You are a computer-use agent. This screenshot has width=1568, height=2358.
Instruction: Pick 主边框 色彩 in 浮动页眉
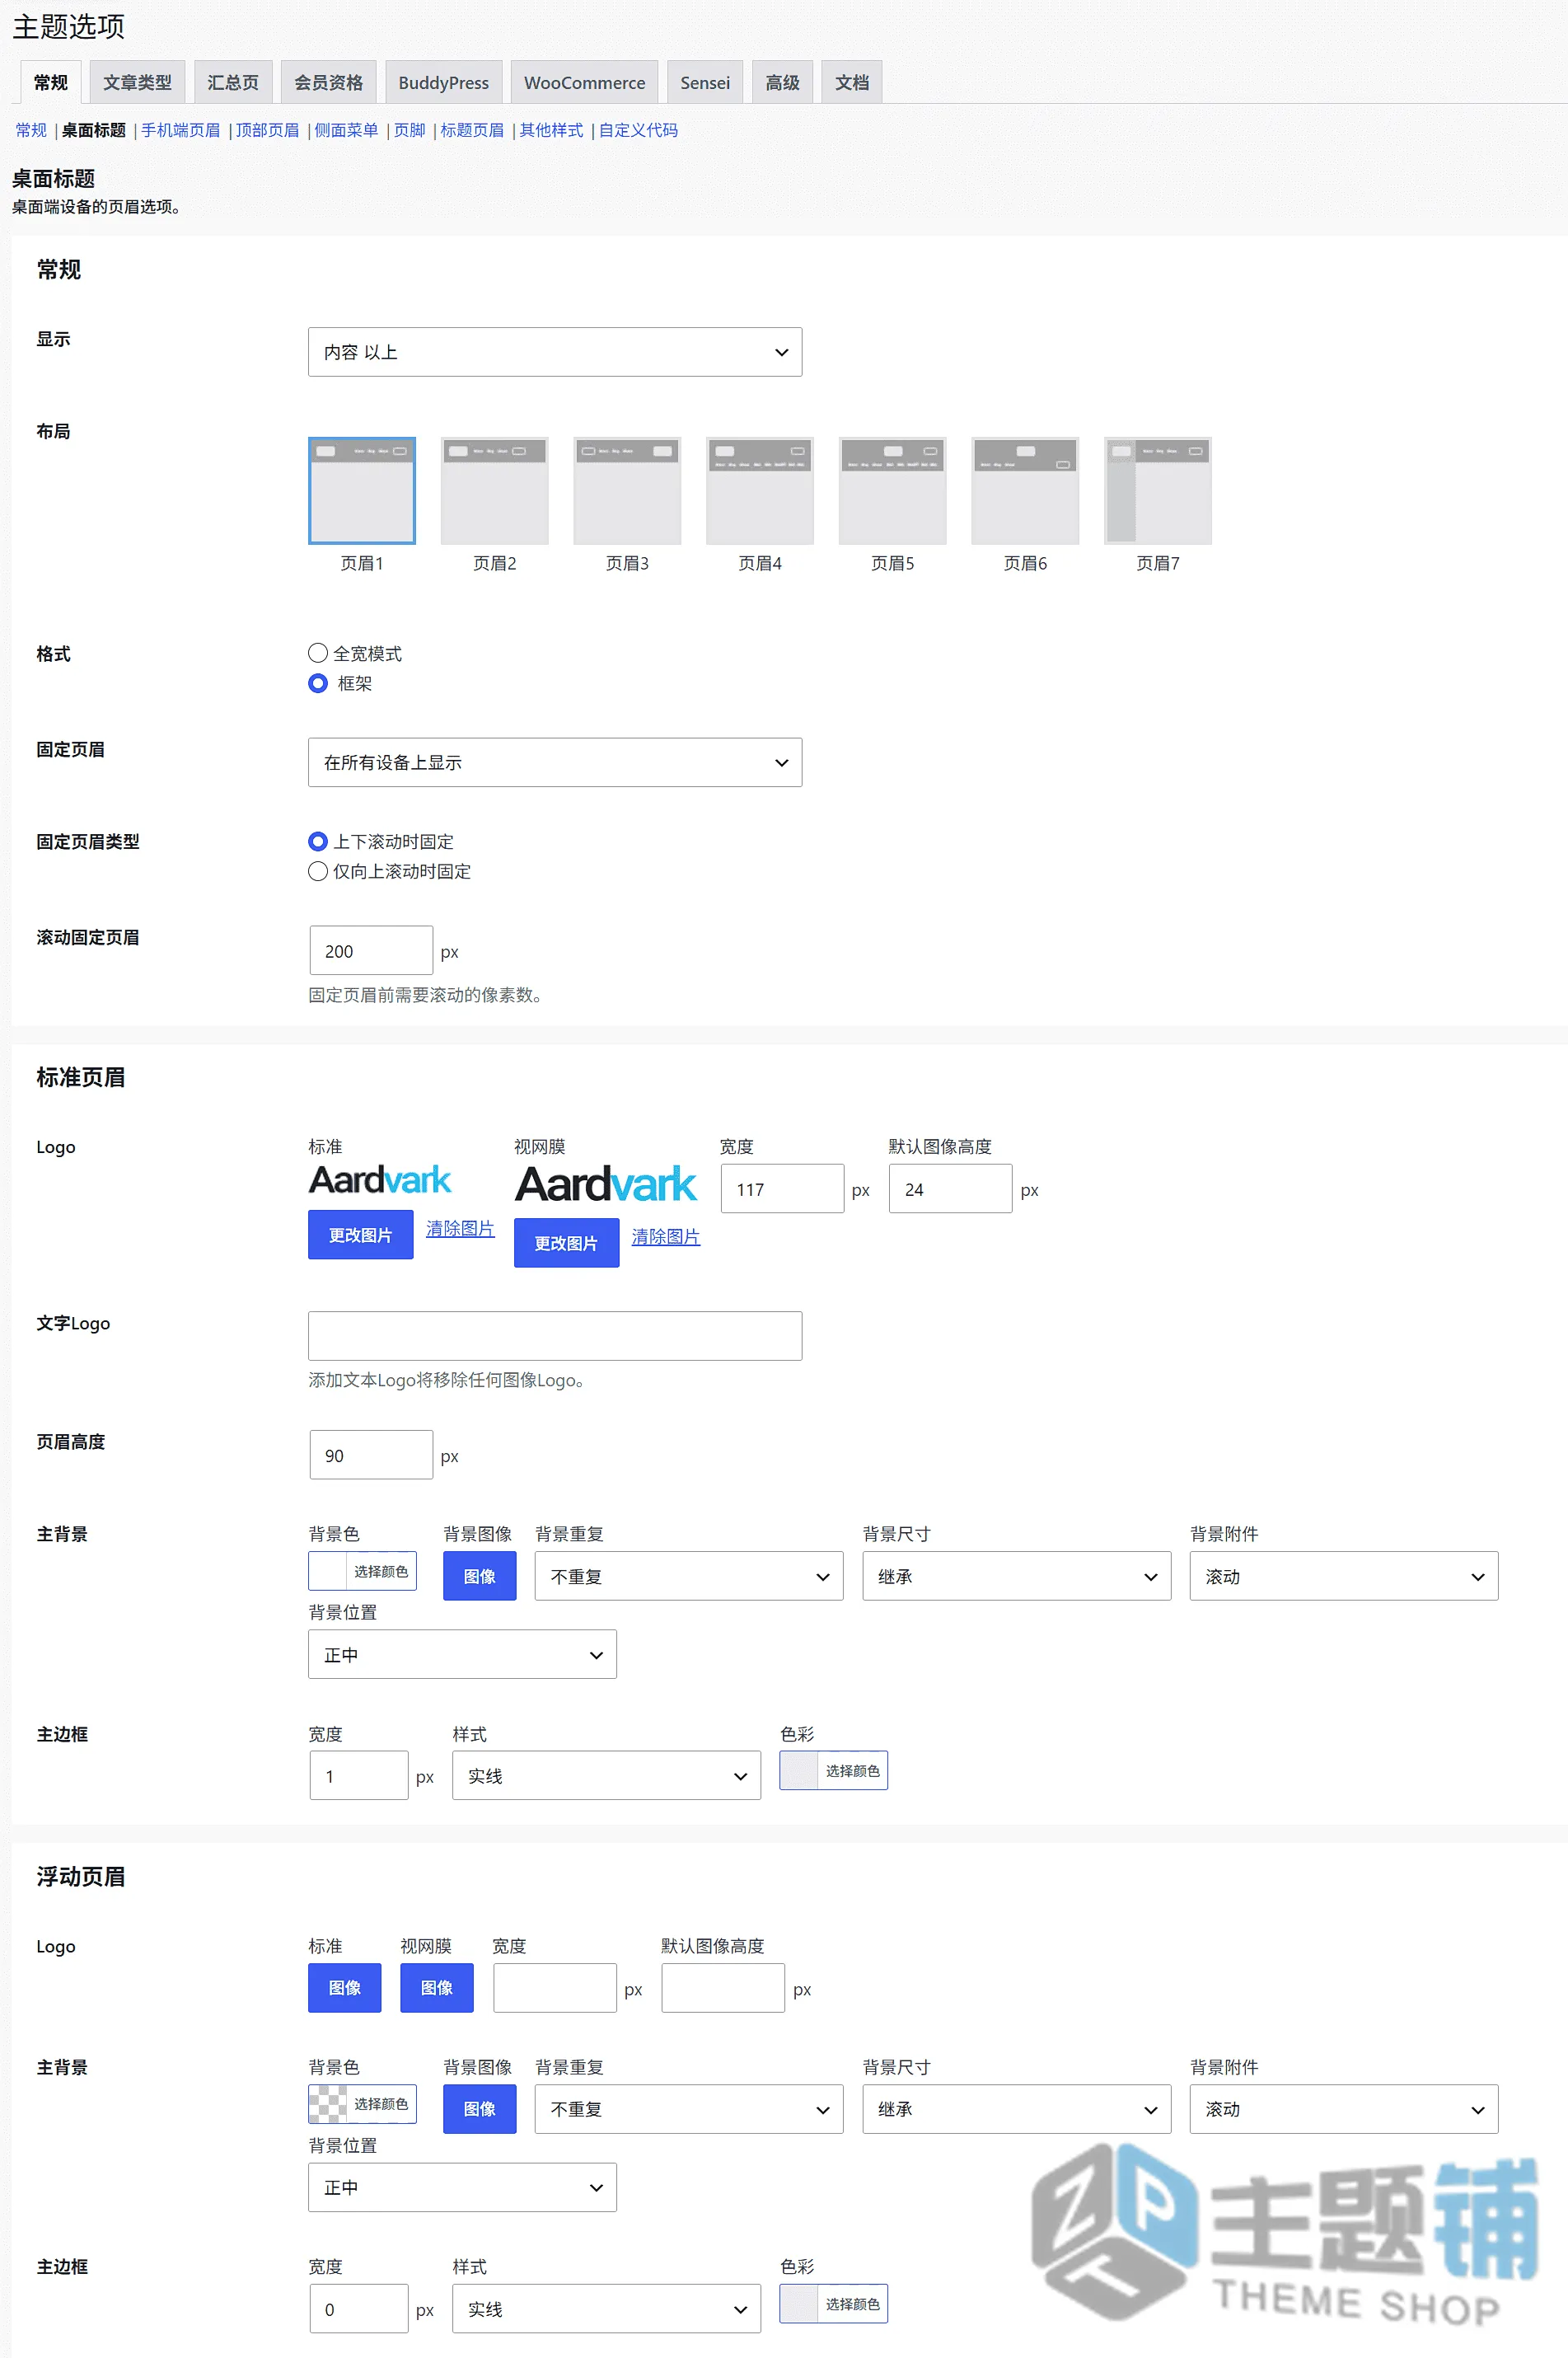tap(834, 2303)
